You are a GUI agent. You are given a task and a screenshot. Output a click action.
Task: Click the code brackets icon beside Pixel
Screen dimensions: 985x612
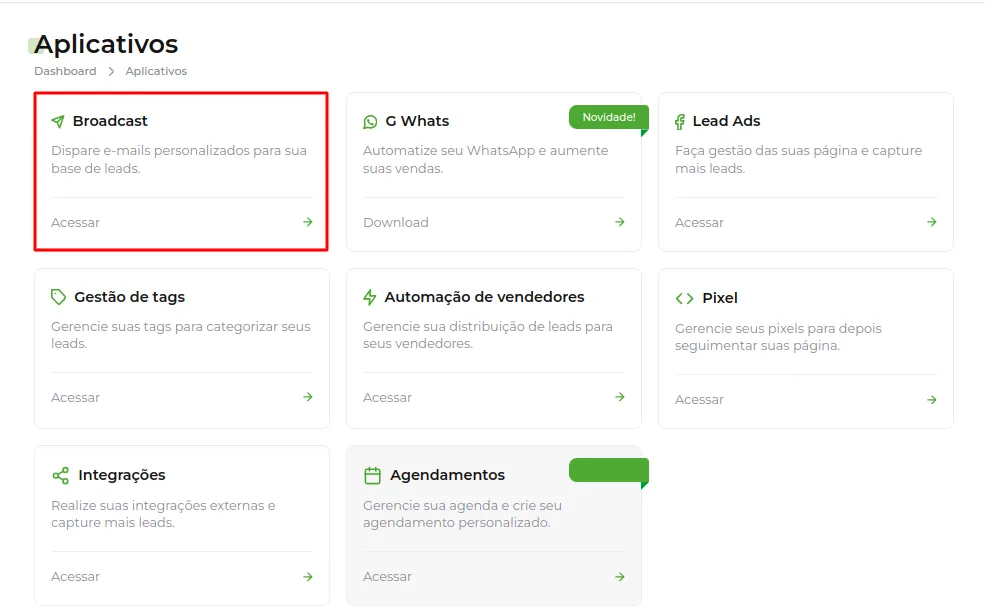coord(684,298)
